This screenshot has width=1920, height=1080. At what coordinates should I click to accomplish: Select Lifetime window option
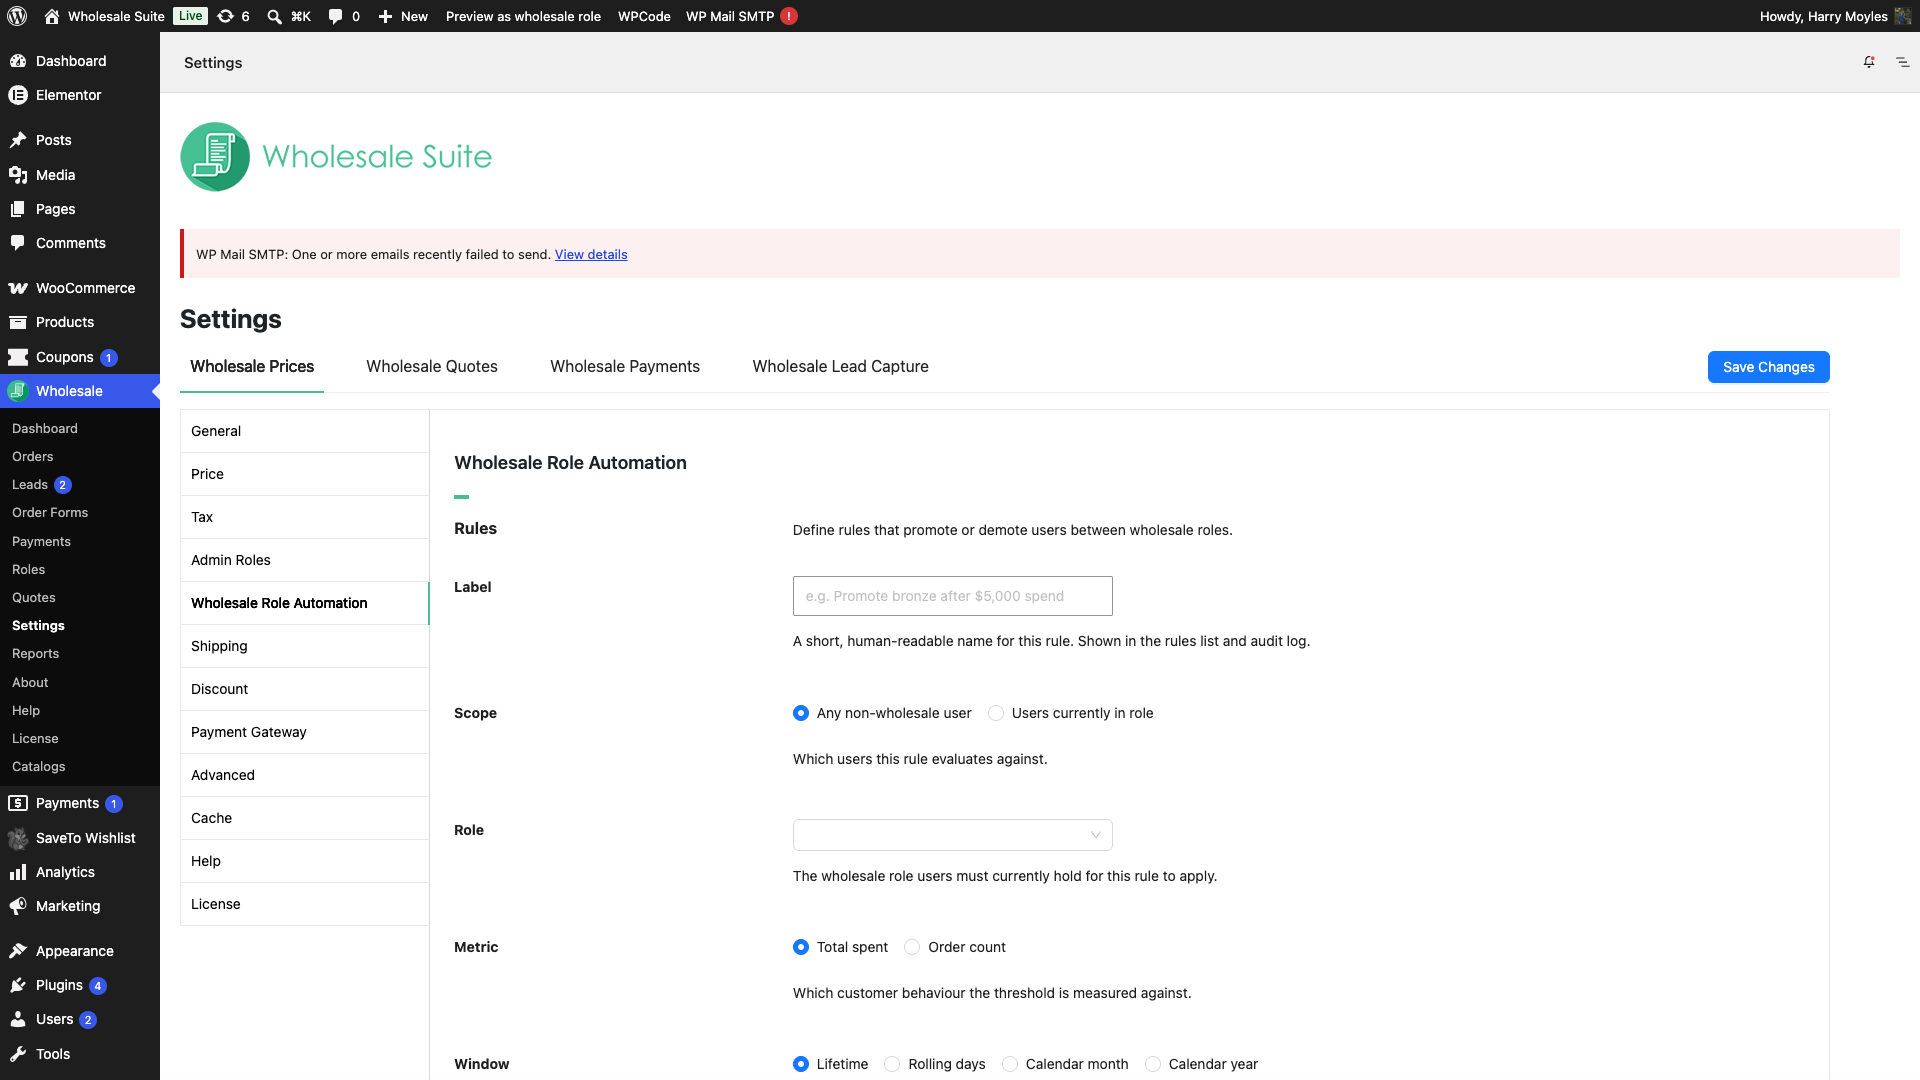pyautogui.click(x=801, y=1064)
